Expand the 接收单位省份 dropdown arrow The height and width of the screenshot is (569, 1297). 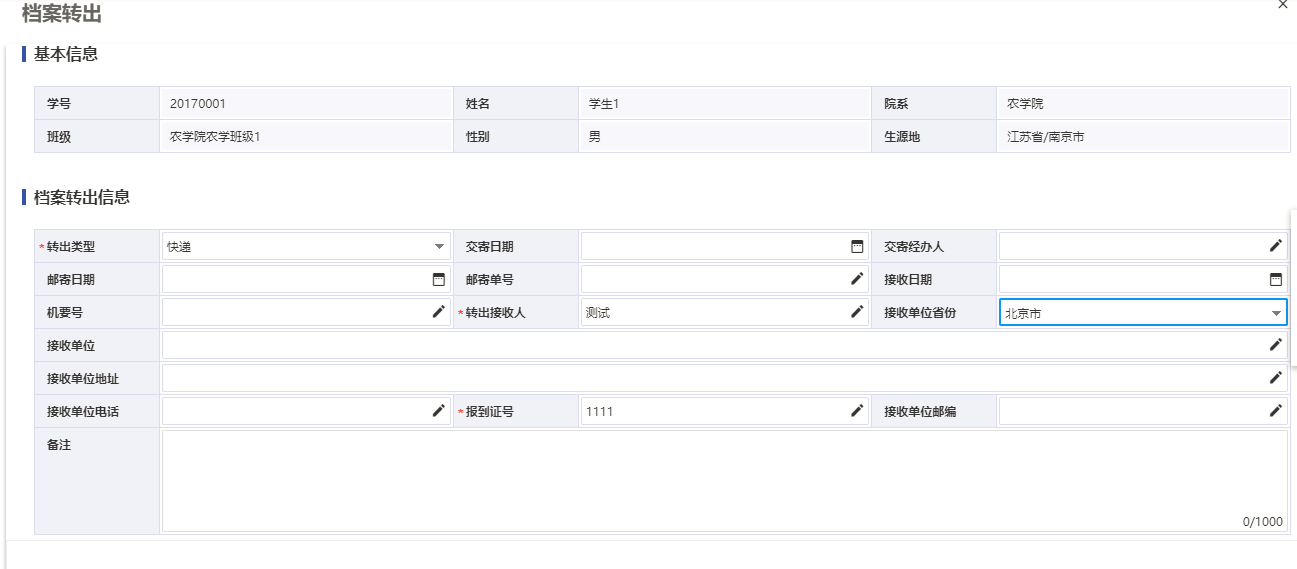coord(1276,313)
